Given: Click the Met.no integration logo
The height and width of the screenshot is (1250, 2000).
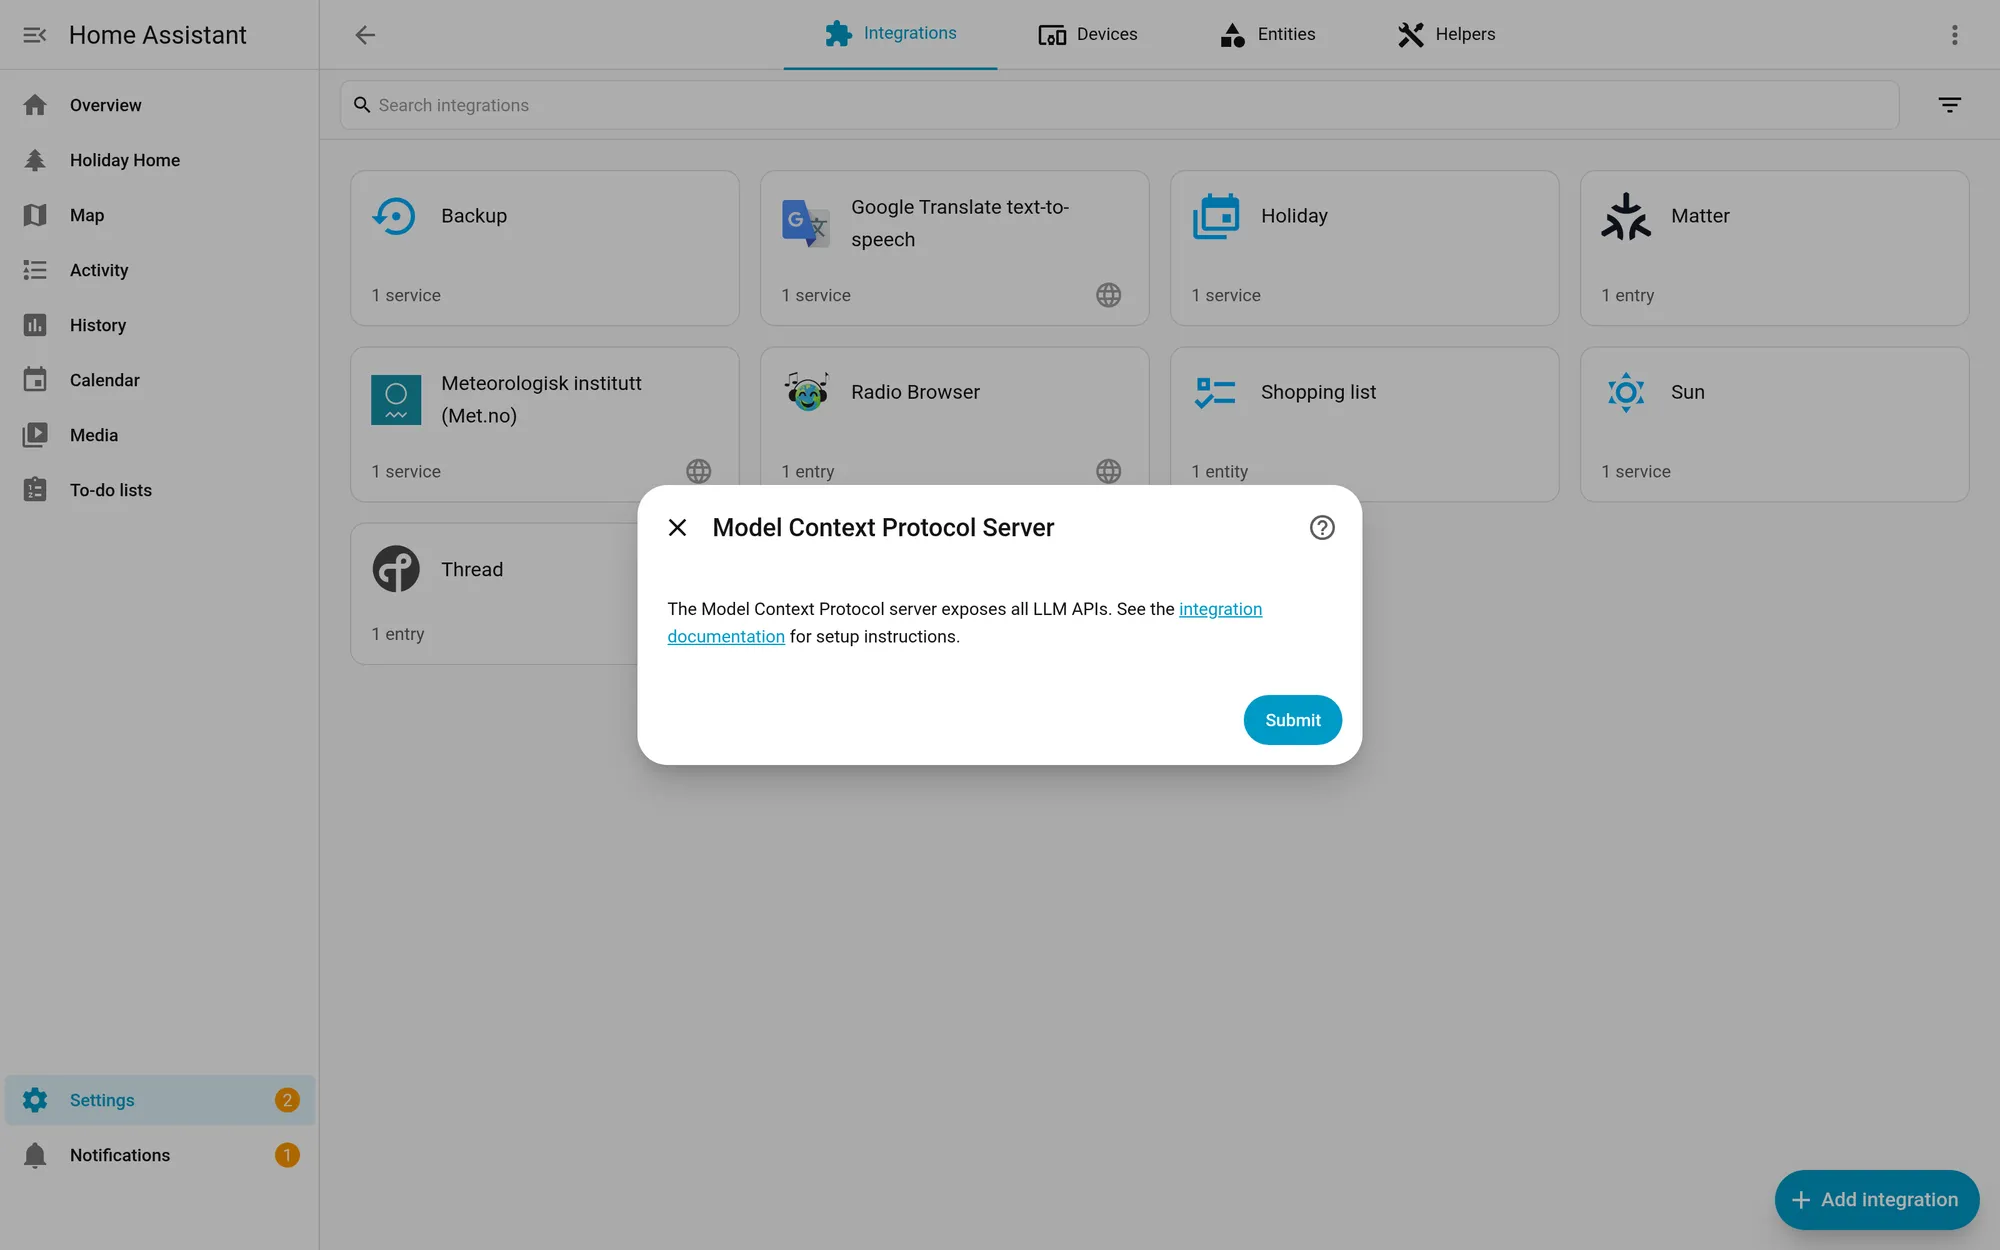Looking at the screenshot, I should (x=396, y=399).
